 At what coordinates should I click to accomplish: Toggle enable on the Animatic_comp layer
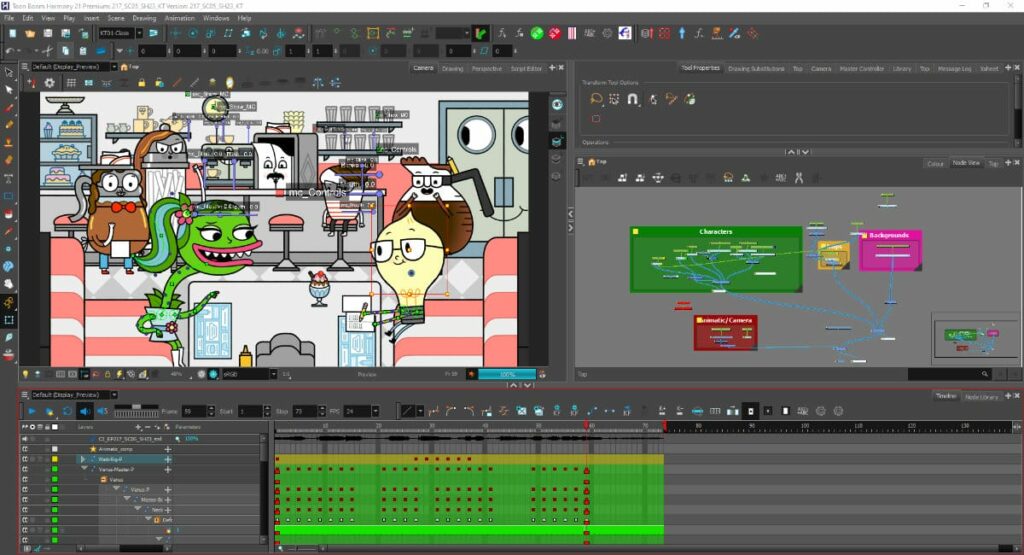25,449
